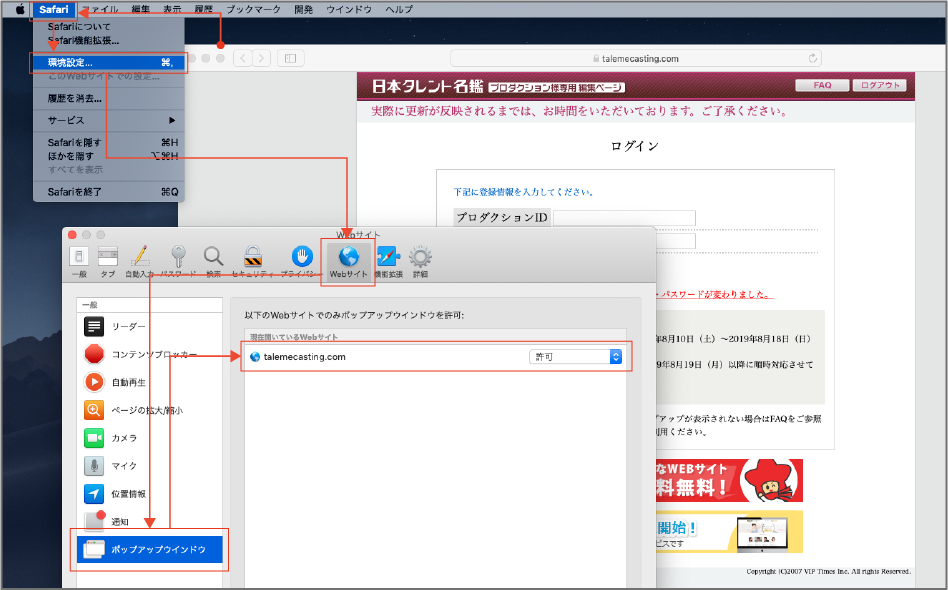
Task: Open the Webサイト preferences pane
Action: point(348,261)
